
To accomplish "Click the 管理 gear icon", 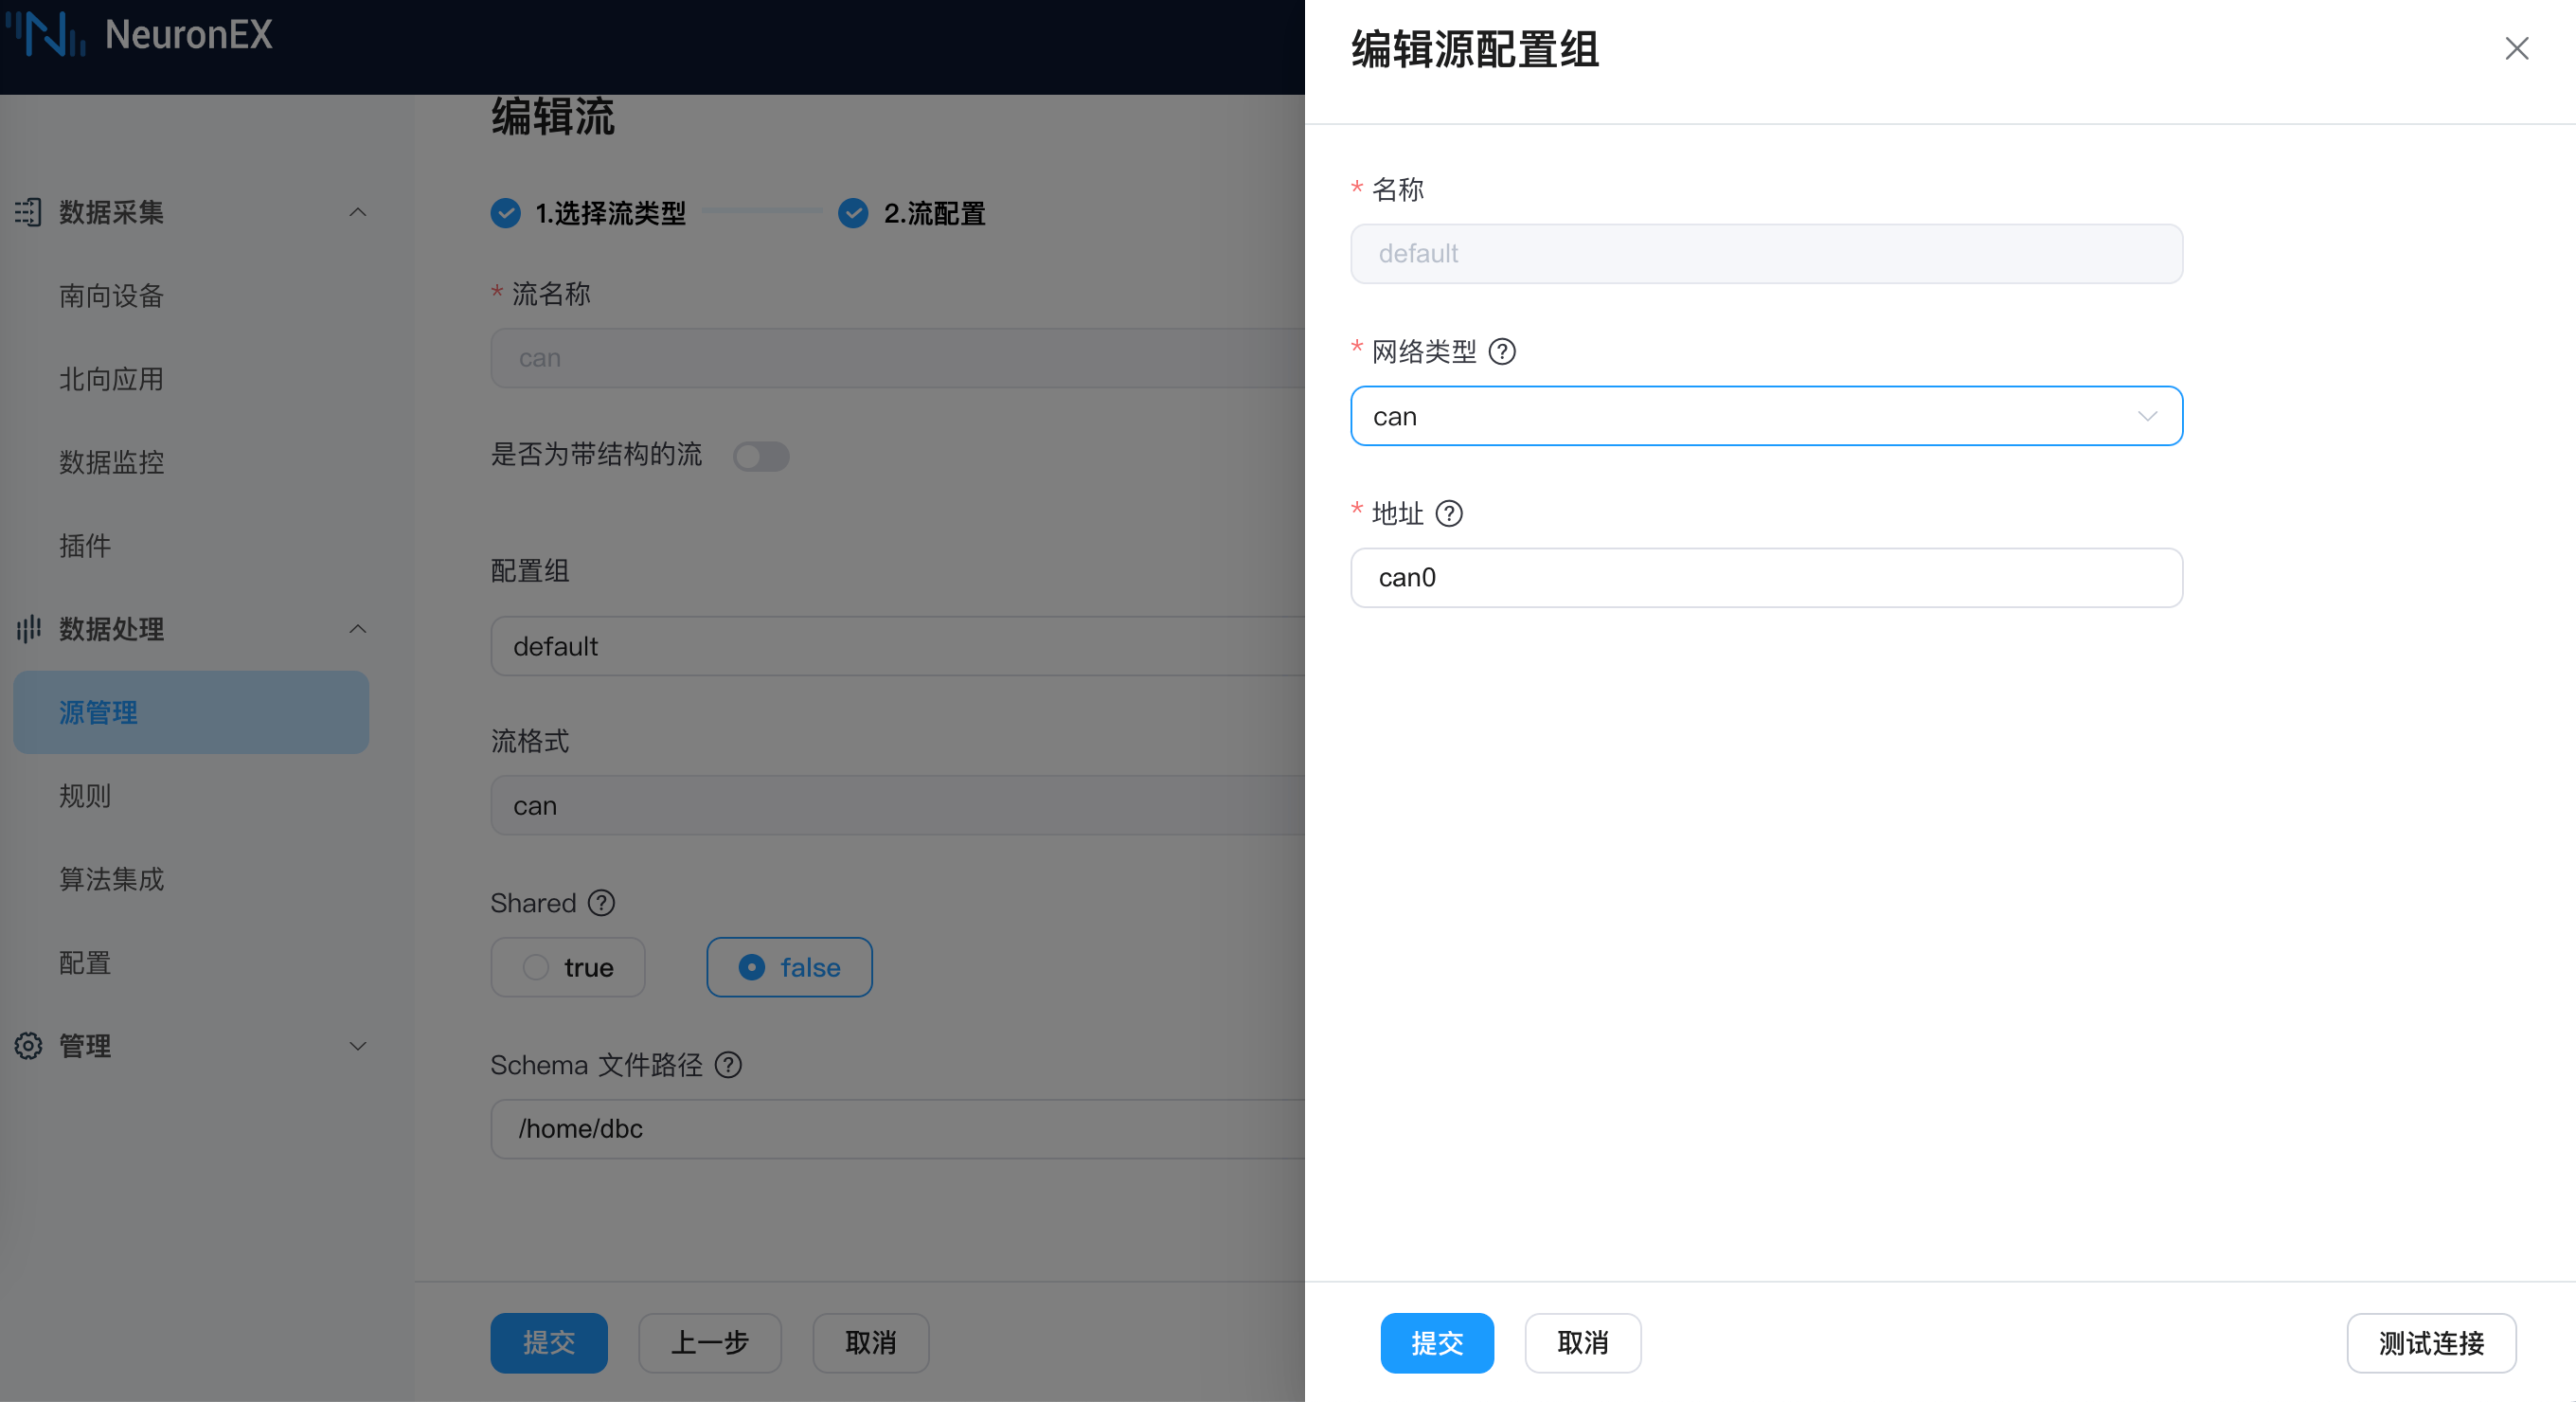I will (x=28, y=1046).
